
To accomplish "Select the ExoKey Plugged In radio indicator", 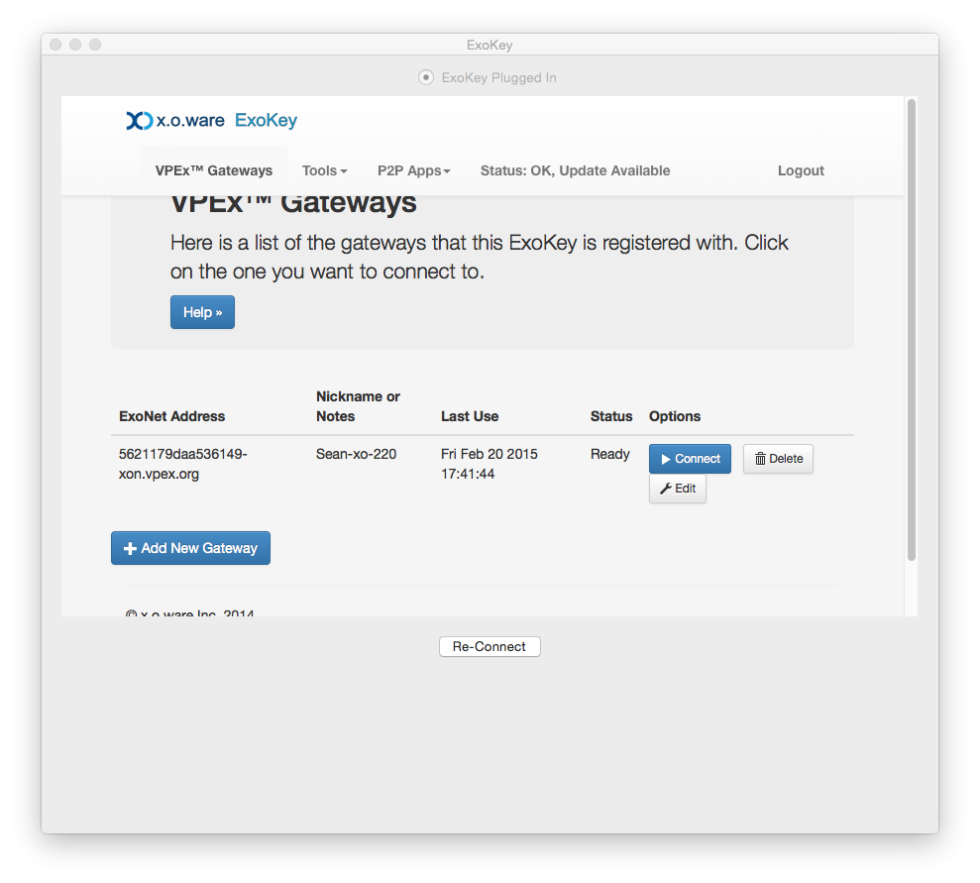I will pos(425,77).
